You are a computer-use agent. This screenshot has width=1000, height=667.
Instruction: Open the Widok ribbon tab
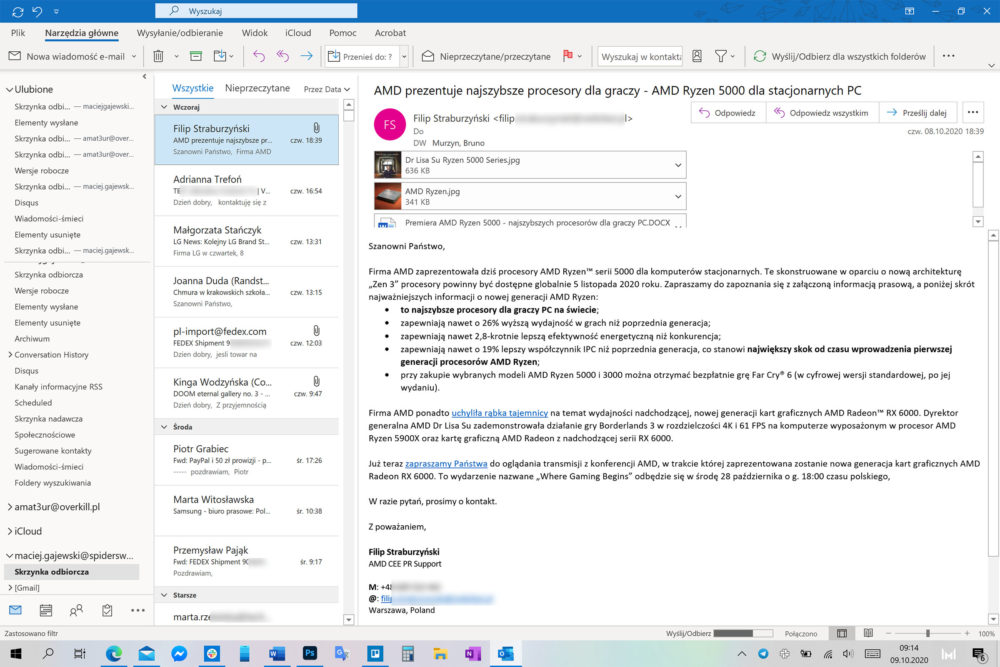tap(254, 33)
